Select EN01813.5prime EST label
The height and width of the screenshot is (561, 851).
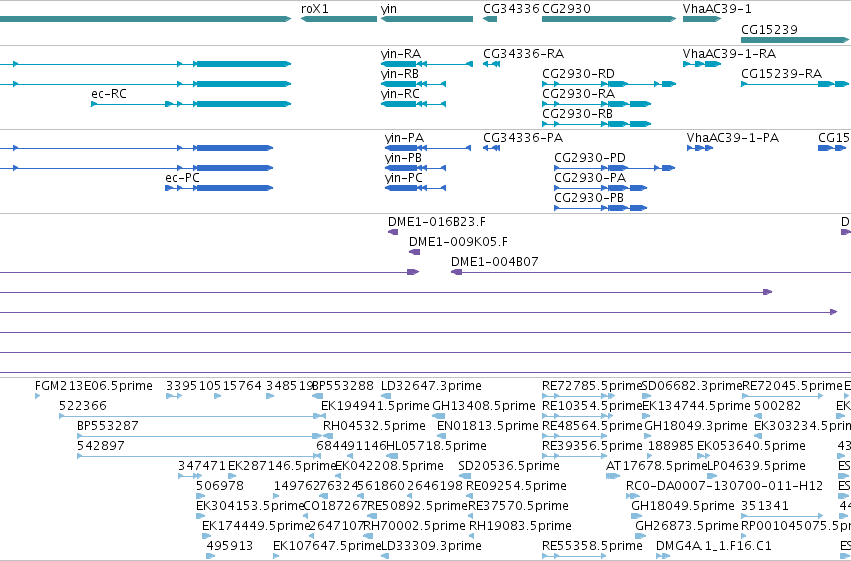pos(487,426)
